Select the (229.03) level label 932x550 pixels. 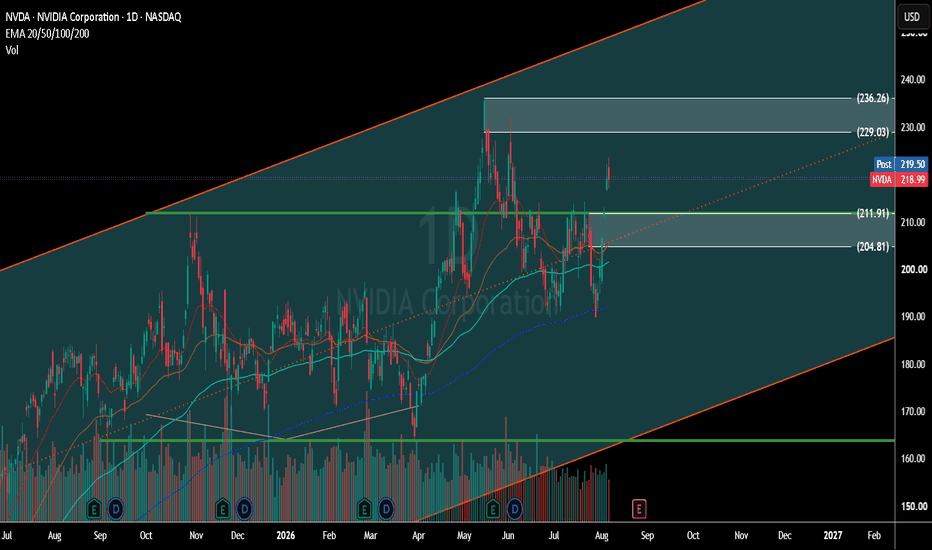click(x=873, y=132)
